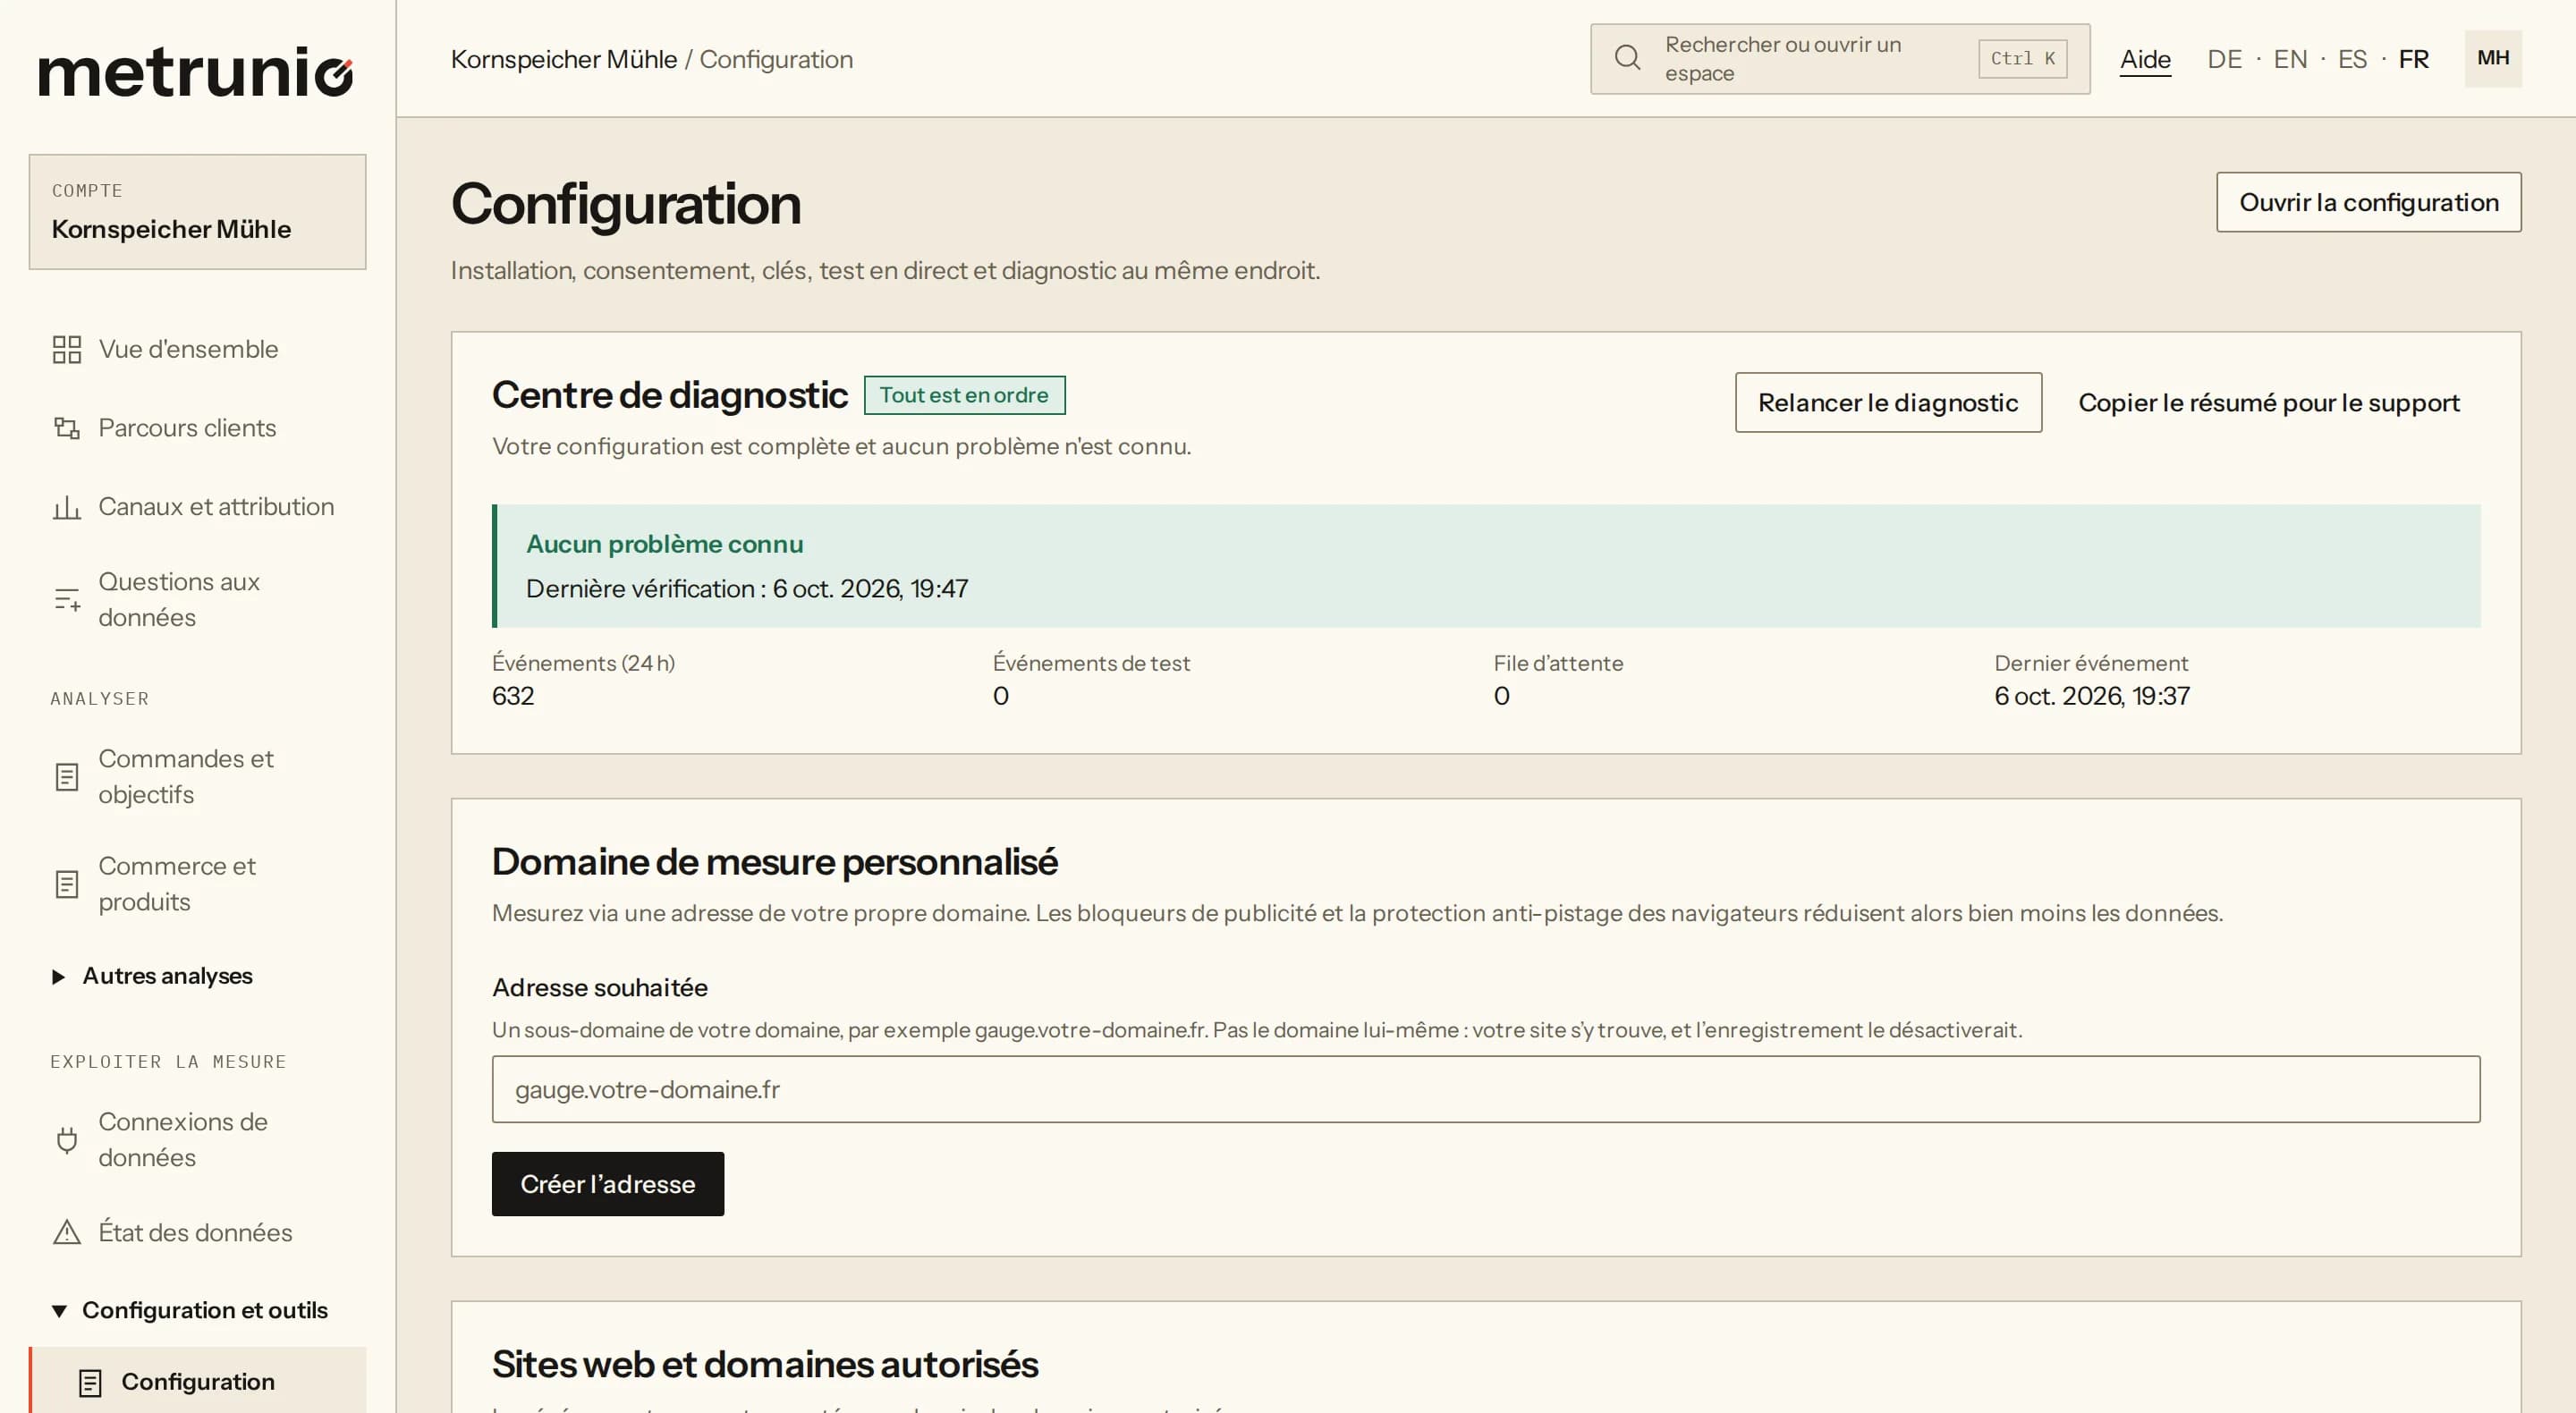The image size is (2576, 1413).
Task: Click the Configuration sidebar document icon
Action: (x=90, y=1382)
